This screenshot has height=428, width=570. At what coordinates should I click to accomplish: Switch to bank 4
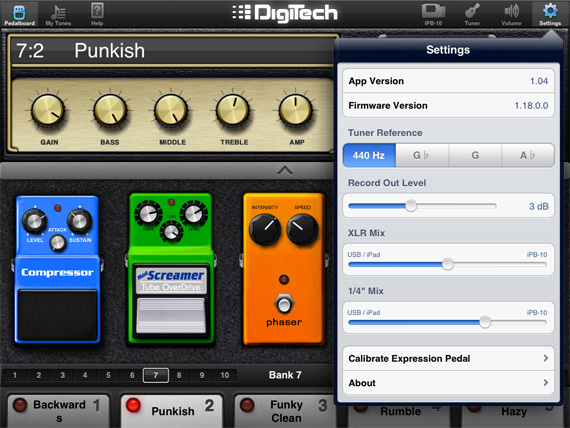(85, 375)
